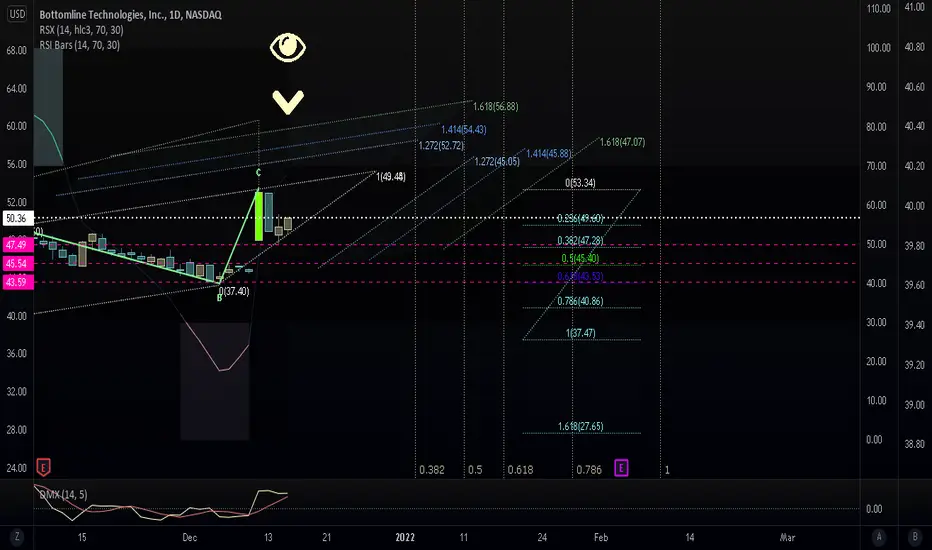Select retracement level 0.5(45.40)
This screenshot has height=550, width=932.
tap(580, 258)
